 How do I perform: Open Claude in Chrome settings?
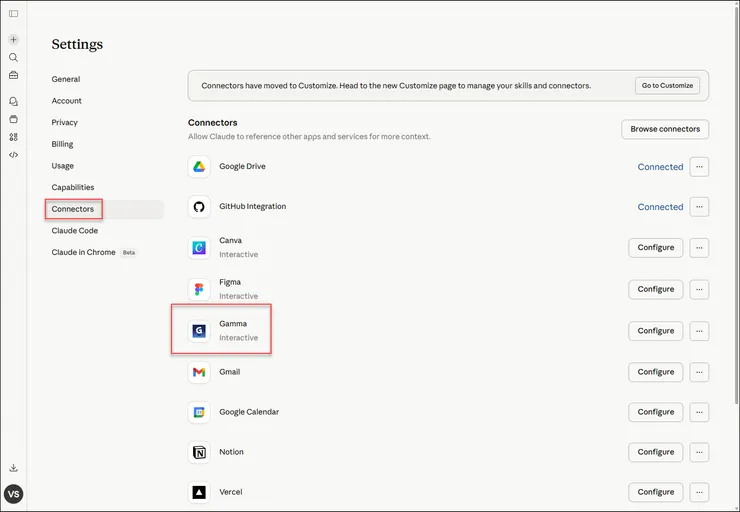84,252
